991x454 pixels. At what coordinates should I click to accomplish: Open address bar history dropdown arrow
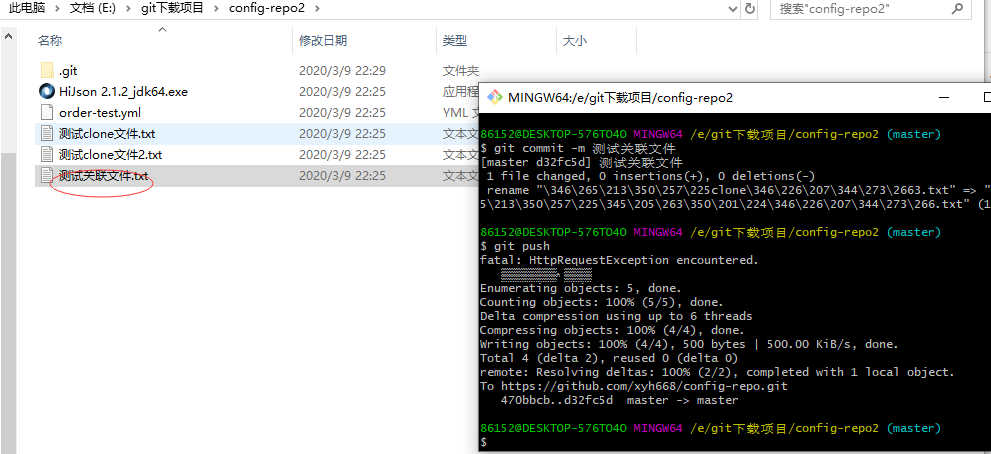(x=733, y=9)
